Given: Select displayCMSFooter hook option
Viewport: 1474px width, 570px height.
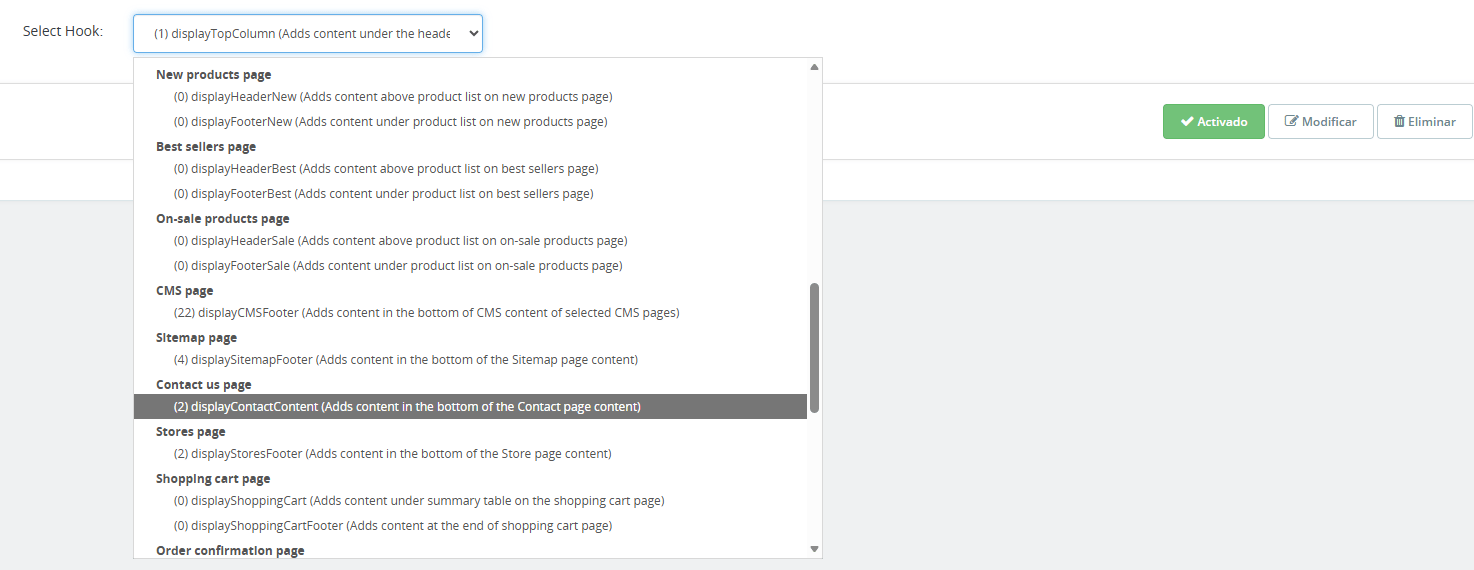Looking at the screenshot, I should [426, 313].
